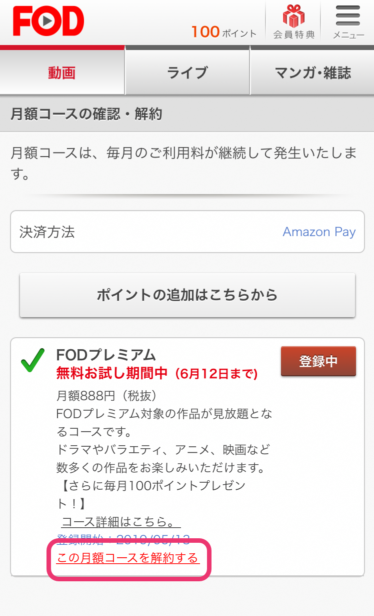
Task: Click the 月額888円(税抜) price text
Action: pos(106,396)
